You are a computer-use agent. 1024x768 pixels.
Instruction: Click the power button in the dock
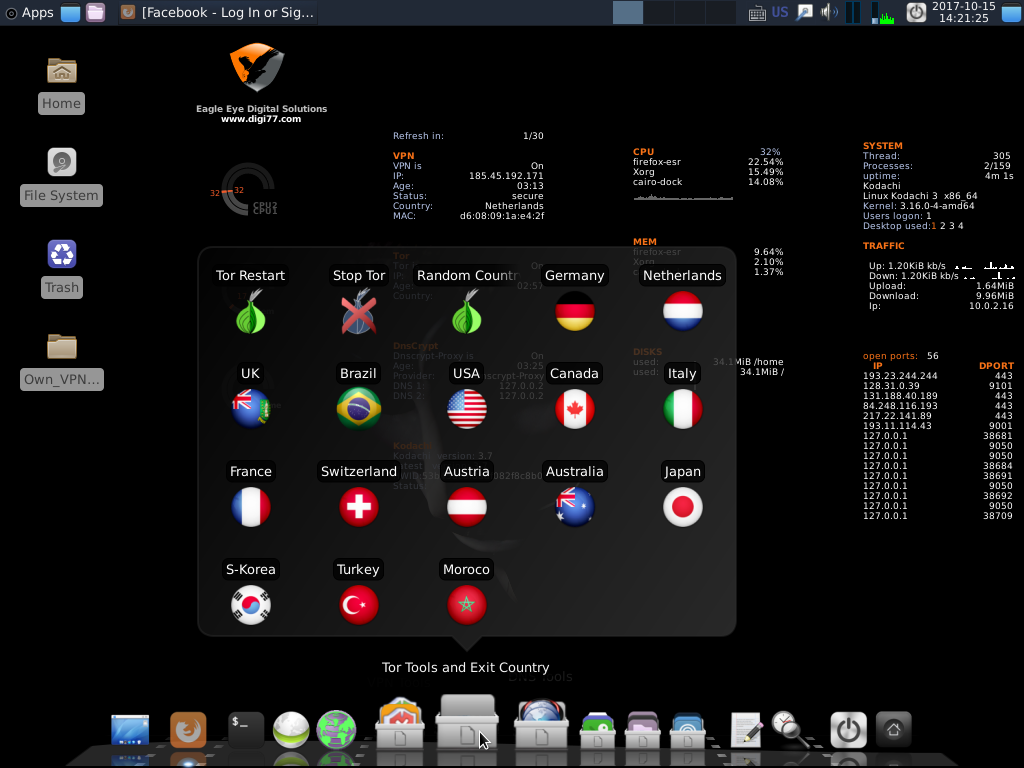click(848, 729)
